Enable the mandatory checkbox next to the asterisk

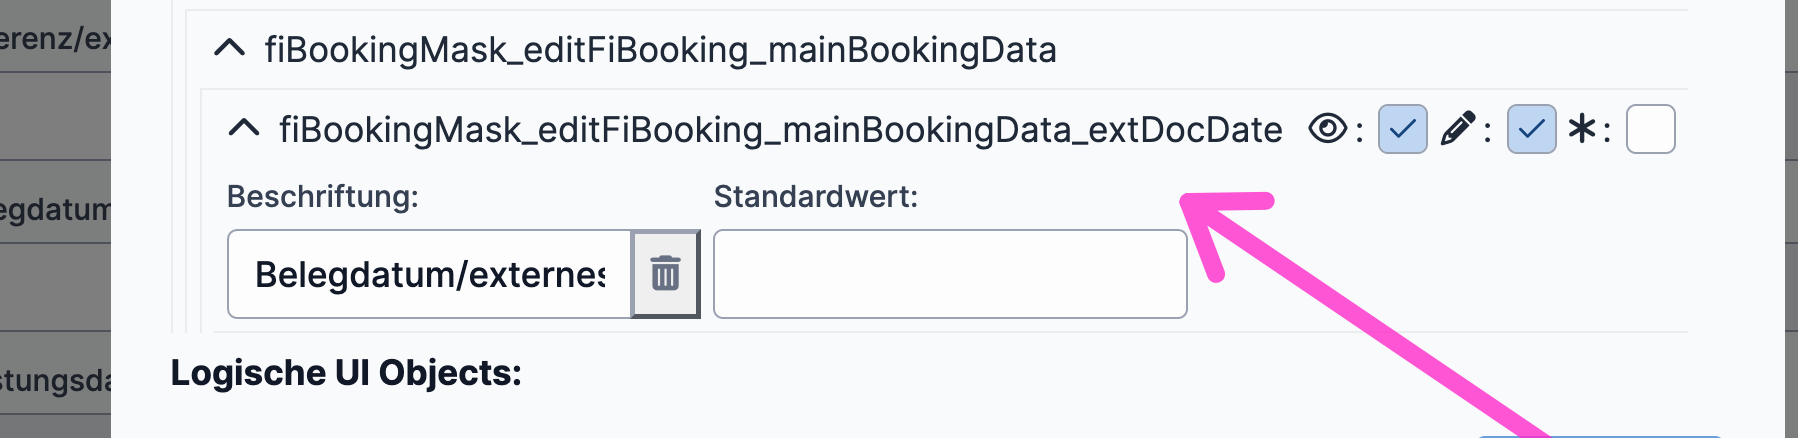click(1650, 129)
